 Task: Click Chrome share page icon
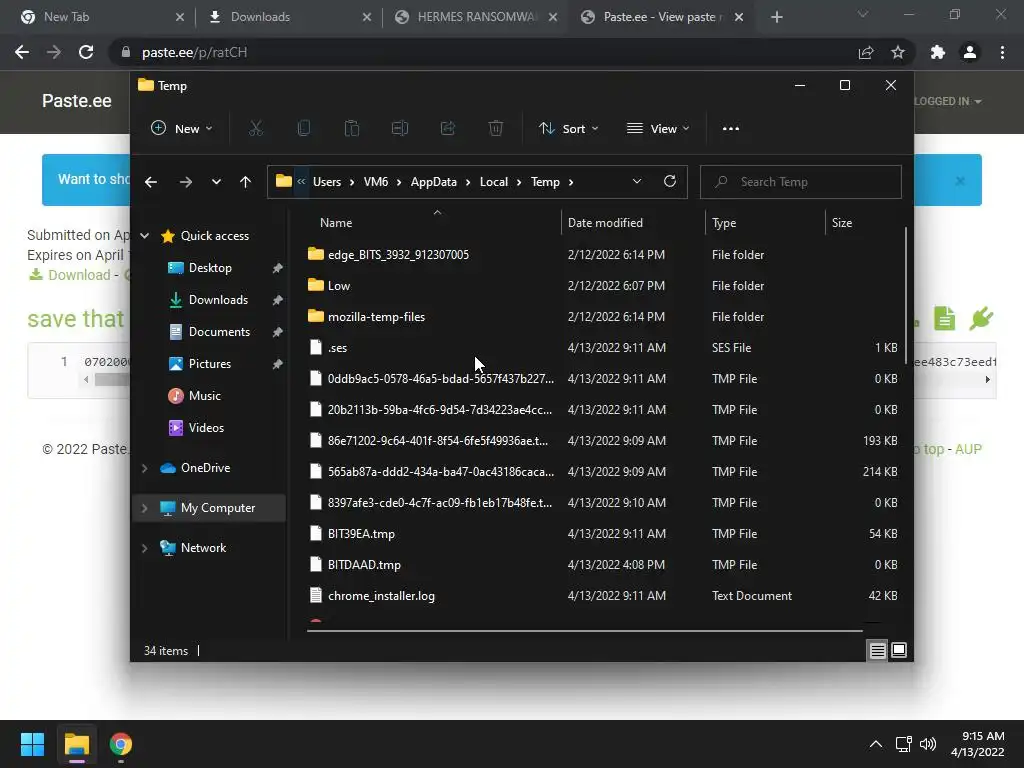(866, 52)
